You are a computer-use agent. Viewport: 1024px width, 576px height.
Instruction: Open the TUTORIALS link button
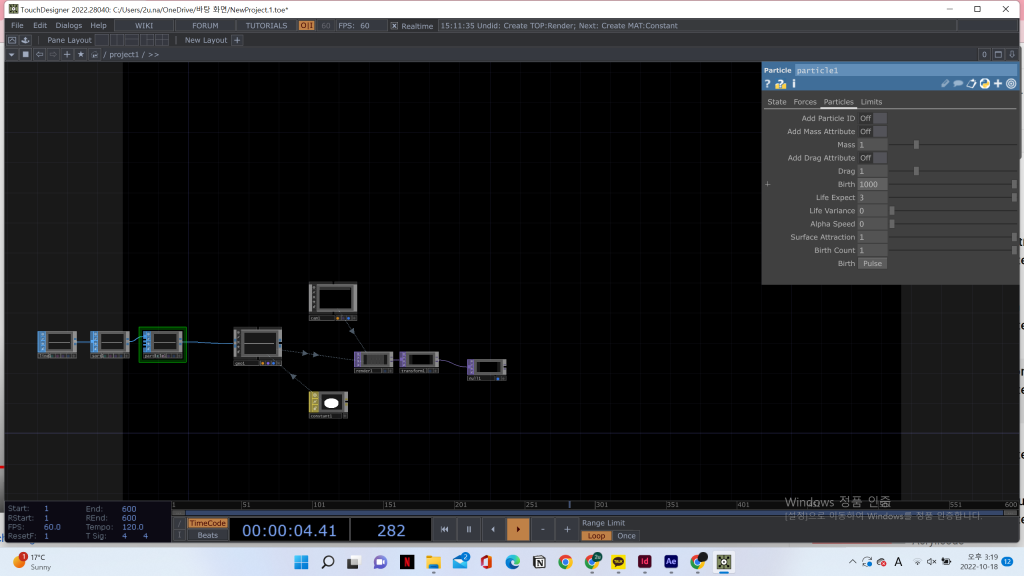[x=266, y=25]
